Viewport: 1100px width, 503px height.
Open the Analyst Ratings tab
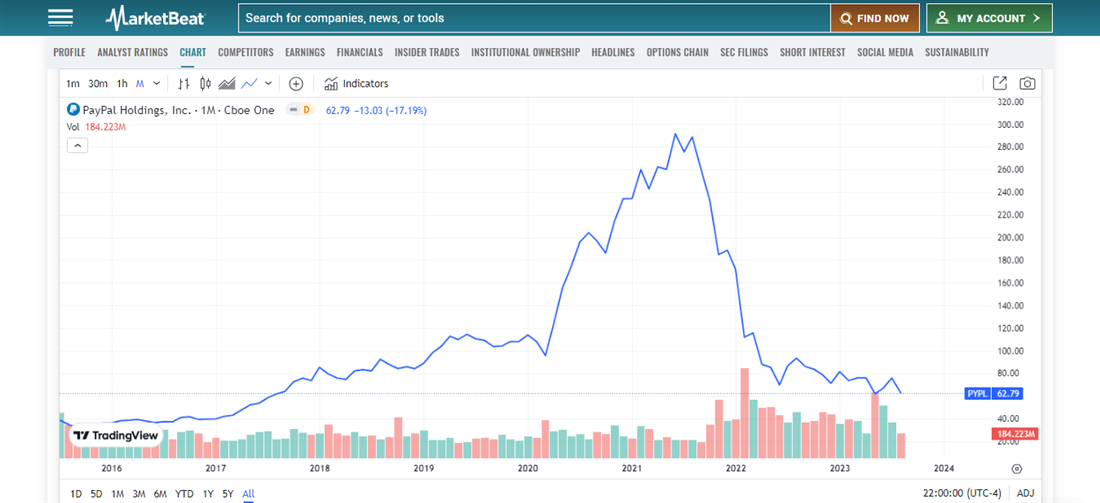point(132,52)
